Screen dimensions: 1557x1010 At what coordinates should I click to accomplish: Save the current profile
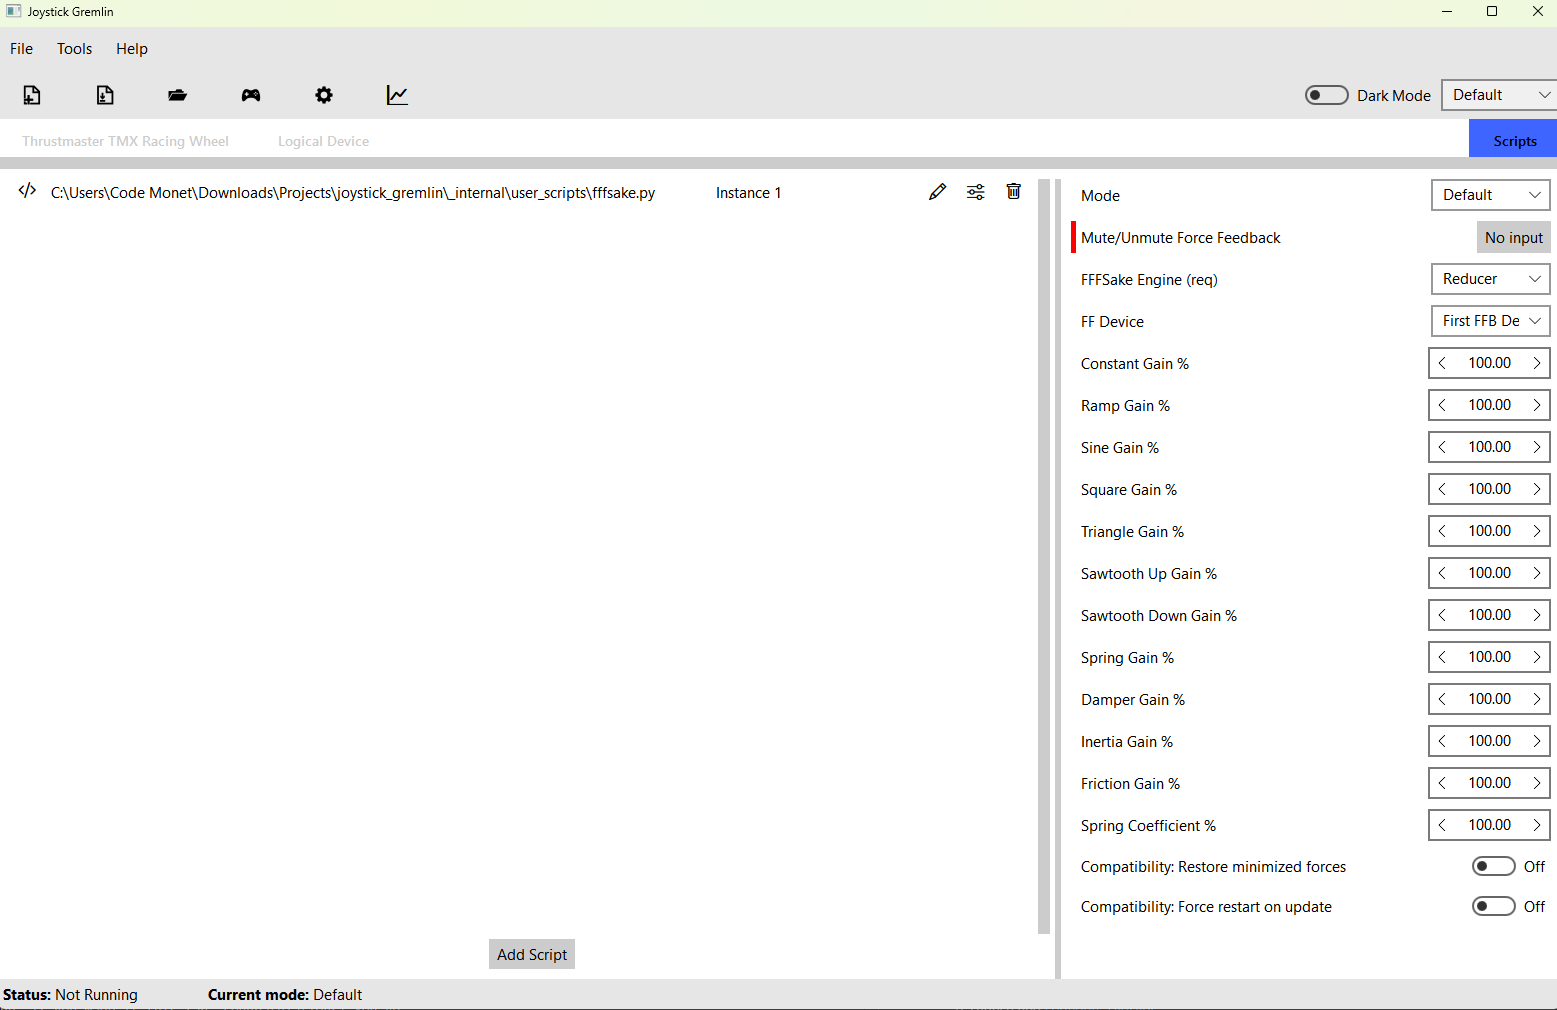104,95
